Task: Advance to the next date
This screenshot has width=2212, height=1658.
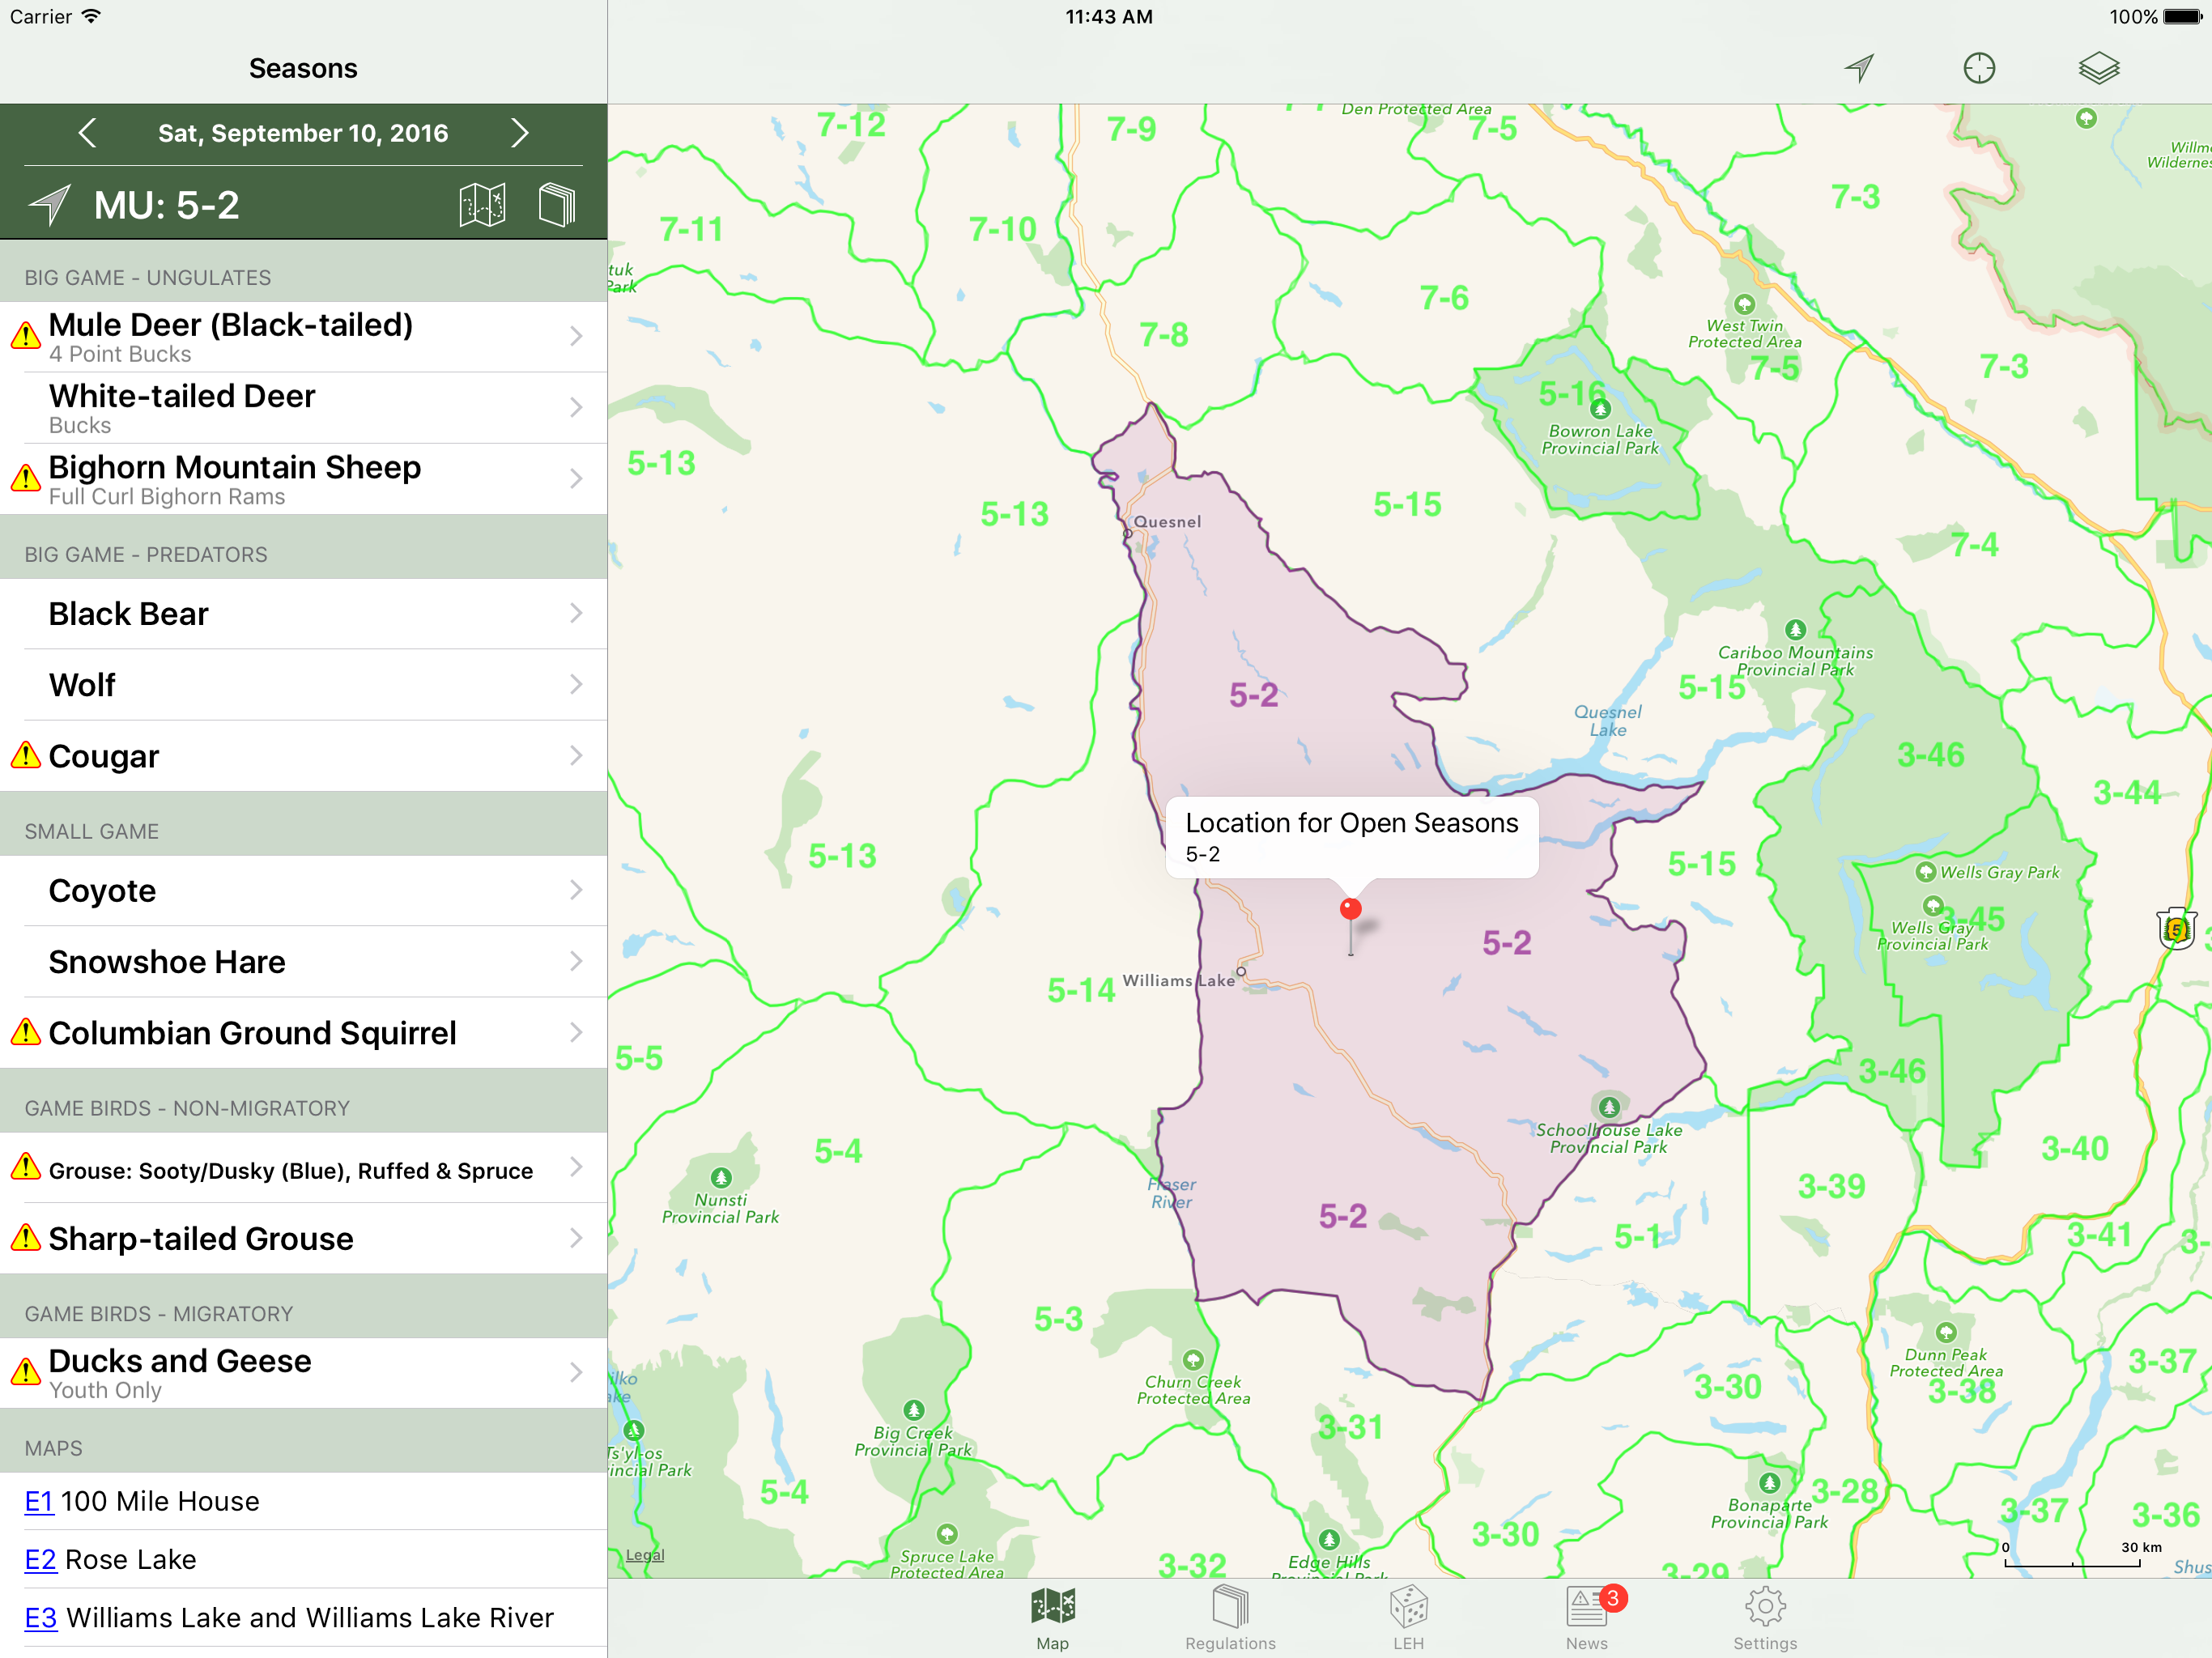Action: [x=519, y=133]
